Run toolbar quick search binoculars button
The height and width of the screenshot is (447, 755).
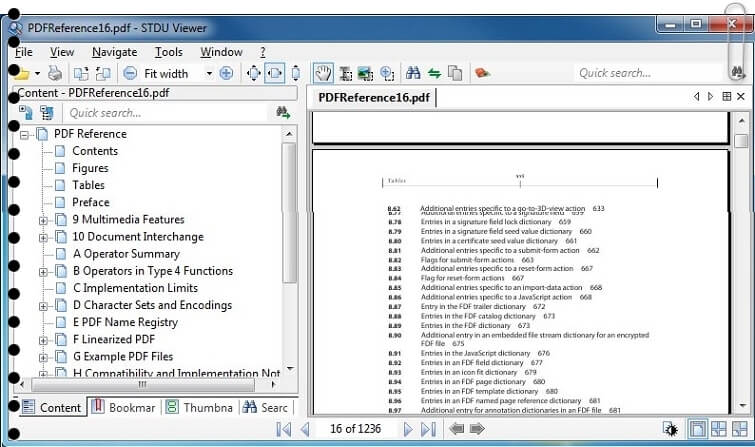coord(738,73)
